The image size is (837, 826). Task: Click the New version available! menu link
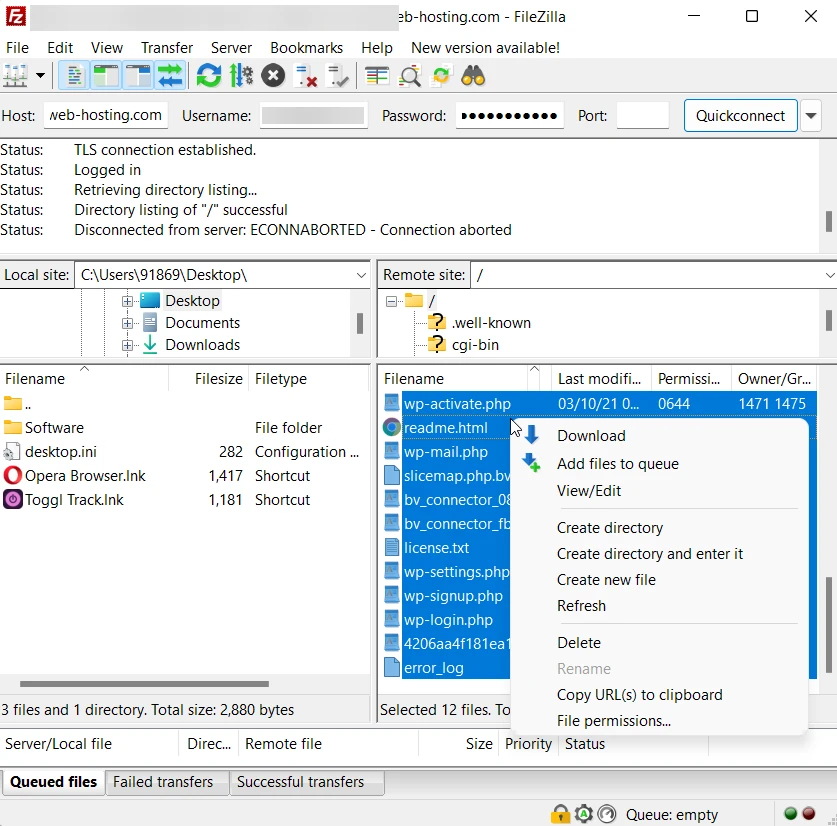(485, 48)
